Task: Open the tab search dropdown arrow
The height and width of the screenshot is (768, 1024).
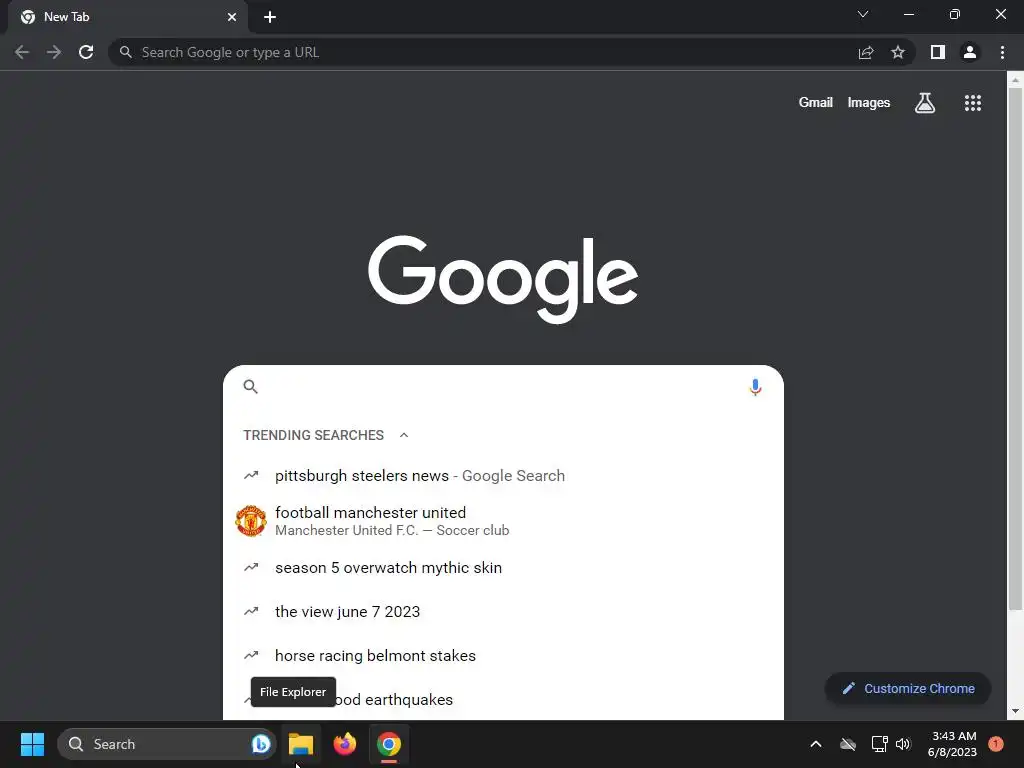Action: pos(863,14)
